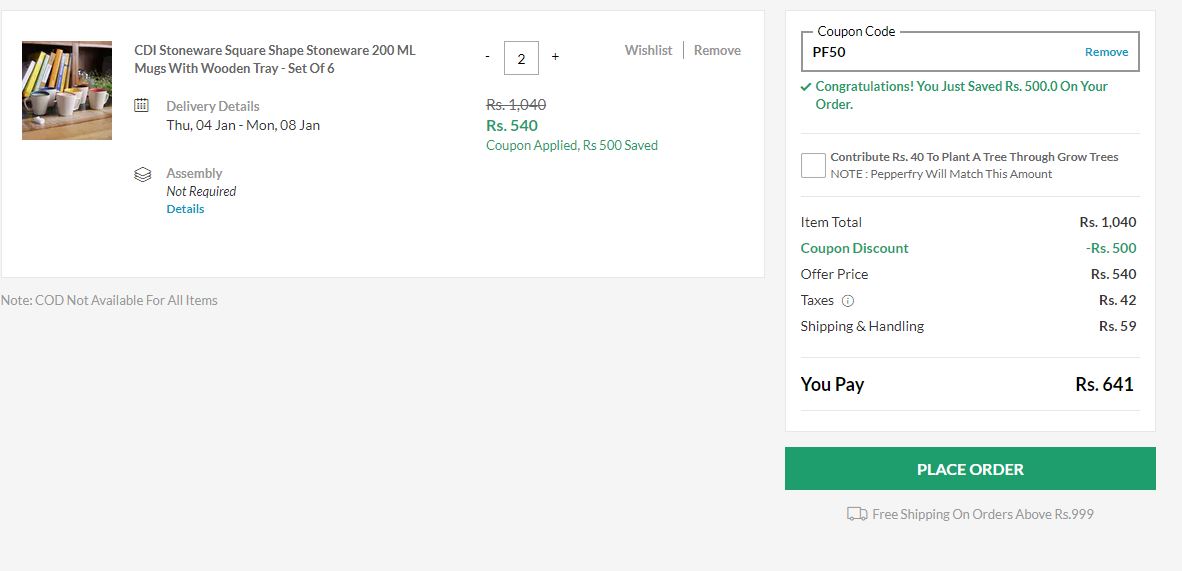
Task: Click the free shipping truck icon
Action: point(857,514)
